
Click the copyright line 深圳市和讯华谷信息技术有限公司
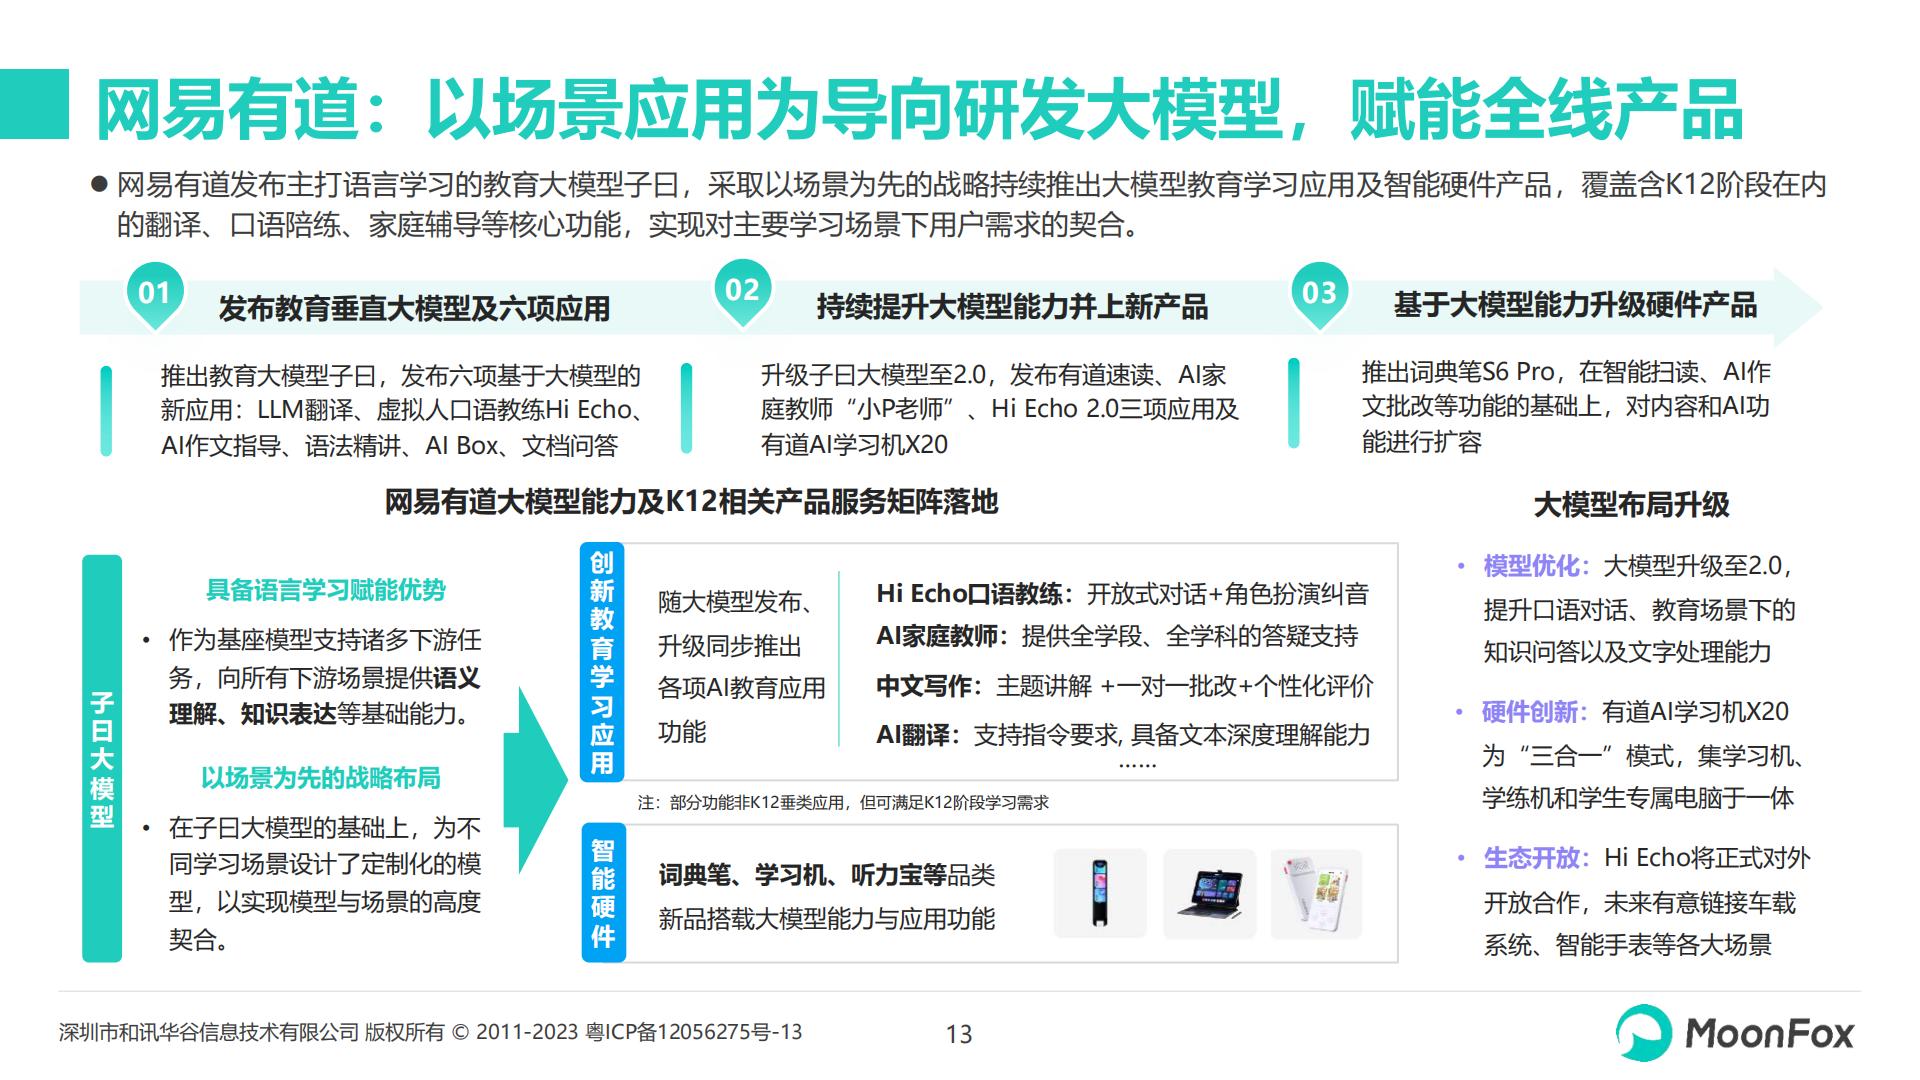(x=431, y=1032)
